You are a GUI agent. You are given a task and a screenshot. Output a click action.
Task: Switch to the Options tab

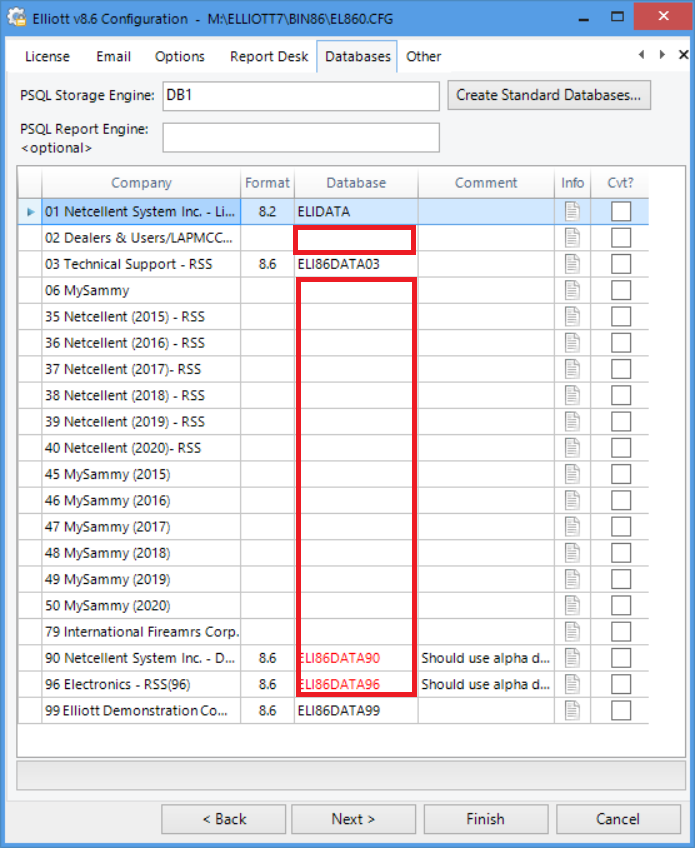[180, 56]
